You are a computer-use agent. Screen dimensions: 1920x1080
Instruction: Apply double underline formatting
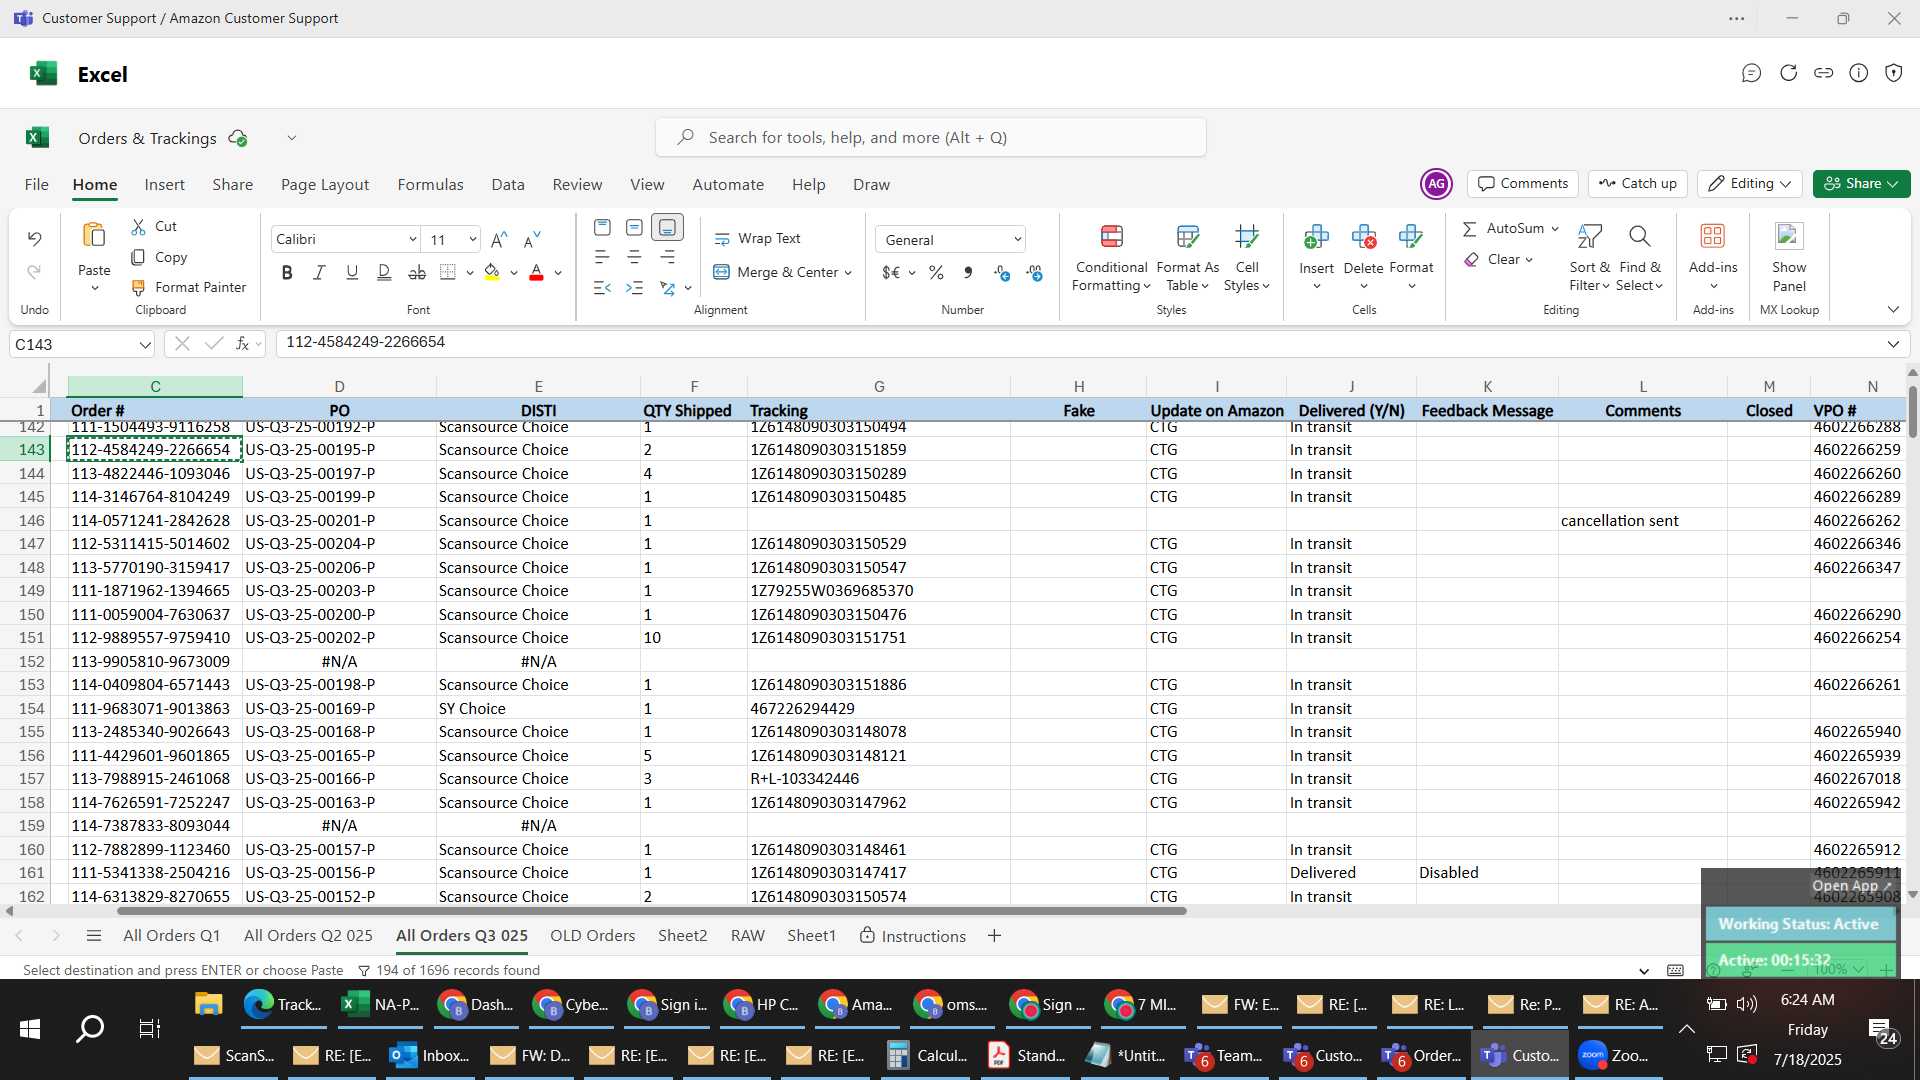tap(384, 272)
